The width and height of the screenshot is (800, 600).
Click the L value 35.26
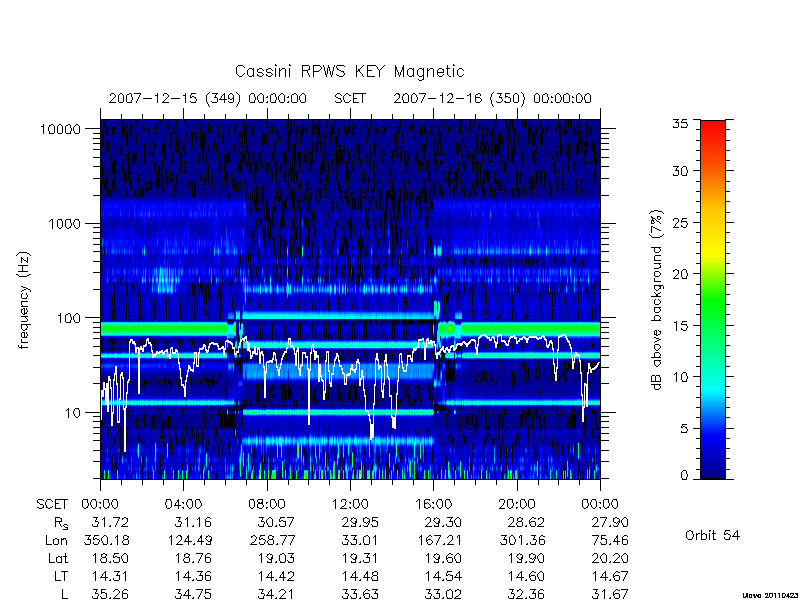coord(110,594)
